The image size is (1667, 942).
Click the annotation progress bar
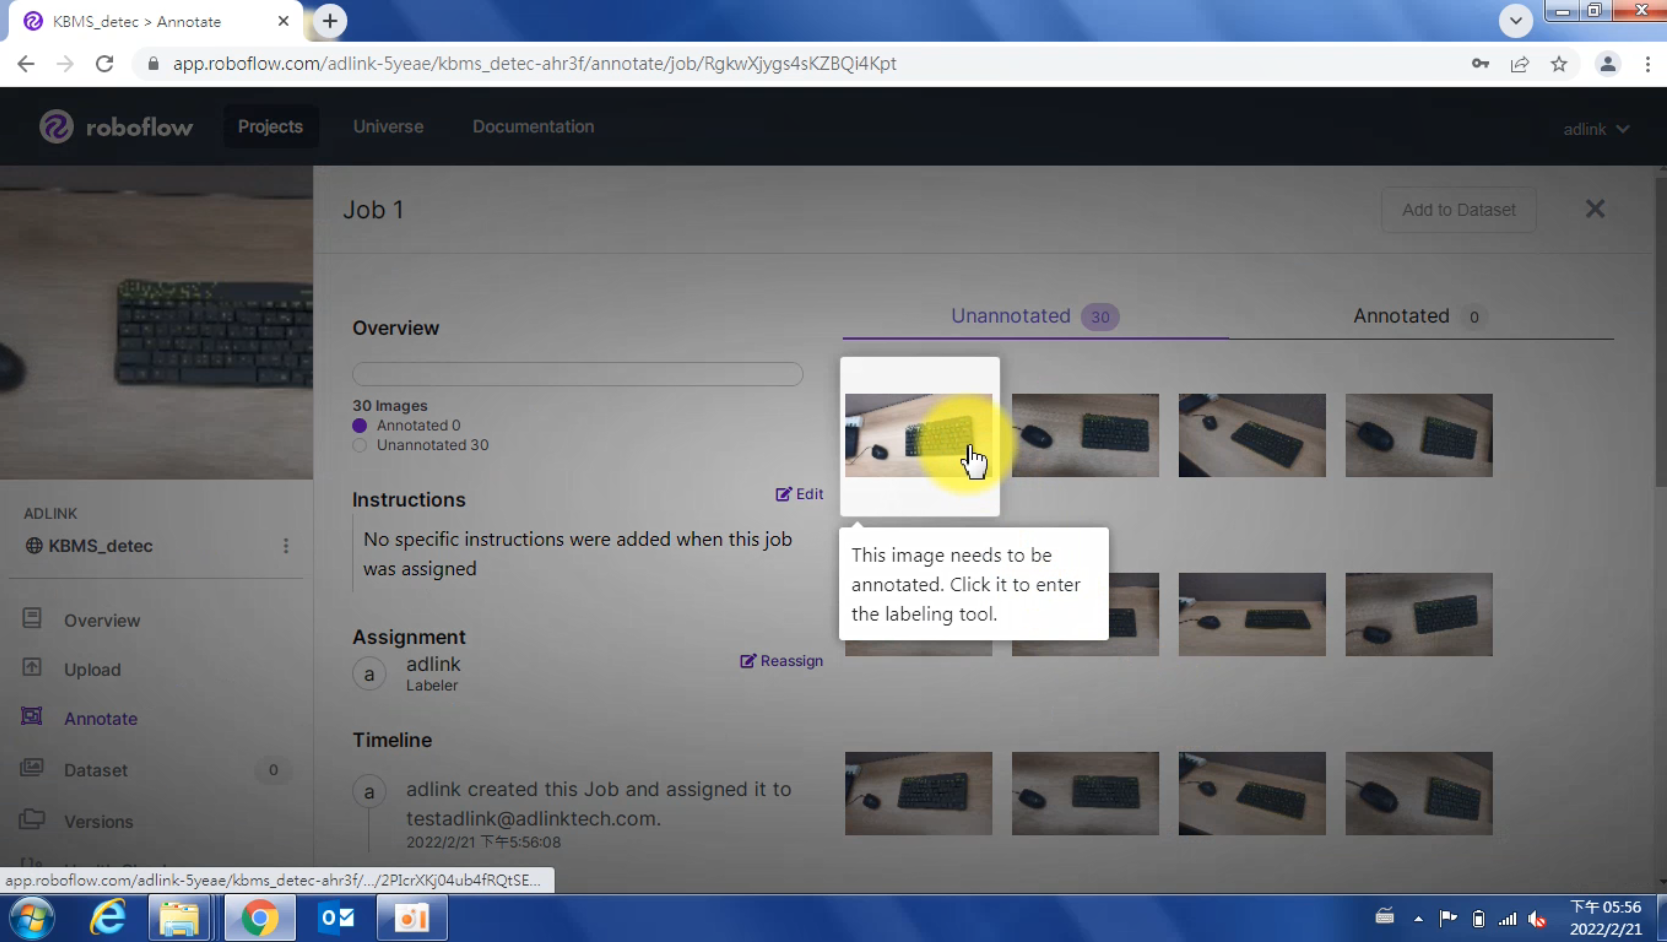pyautogui.click(x=577, y=374)
